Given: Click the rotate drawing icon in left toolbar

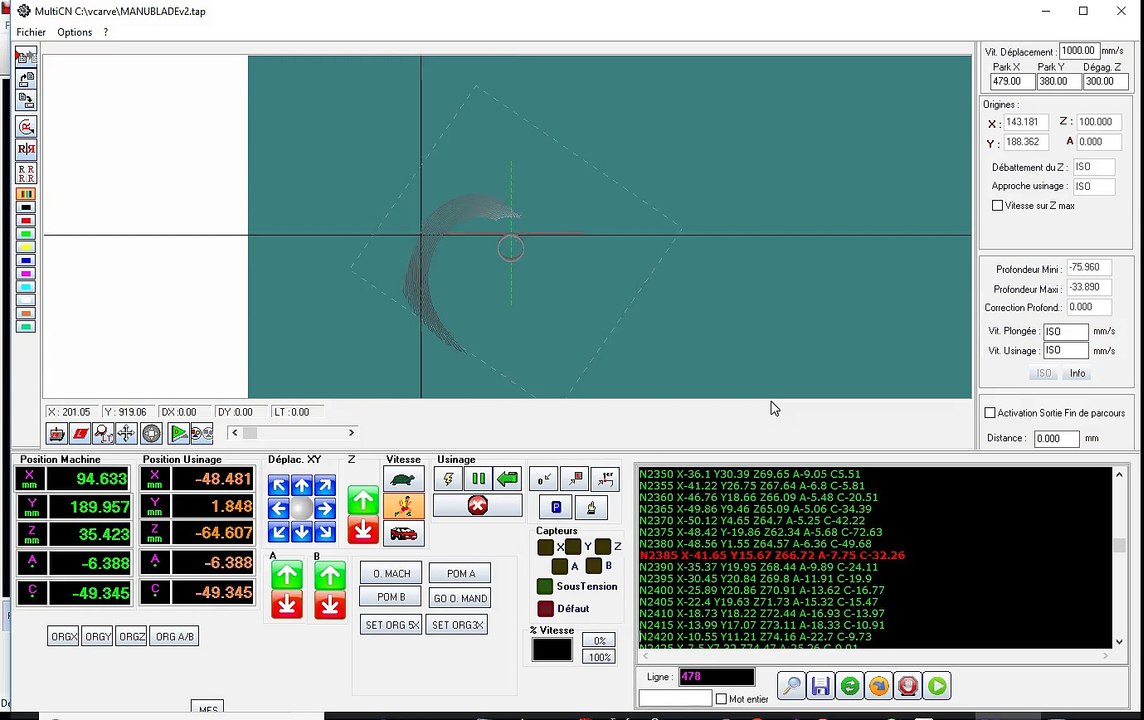Looking at the screenshot, I should tap(26, 127).
